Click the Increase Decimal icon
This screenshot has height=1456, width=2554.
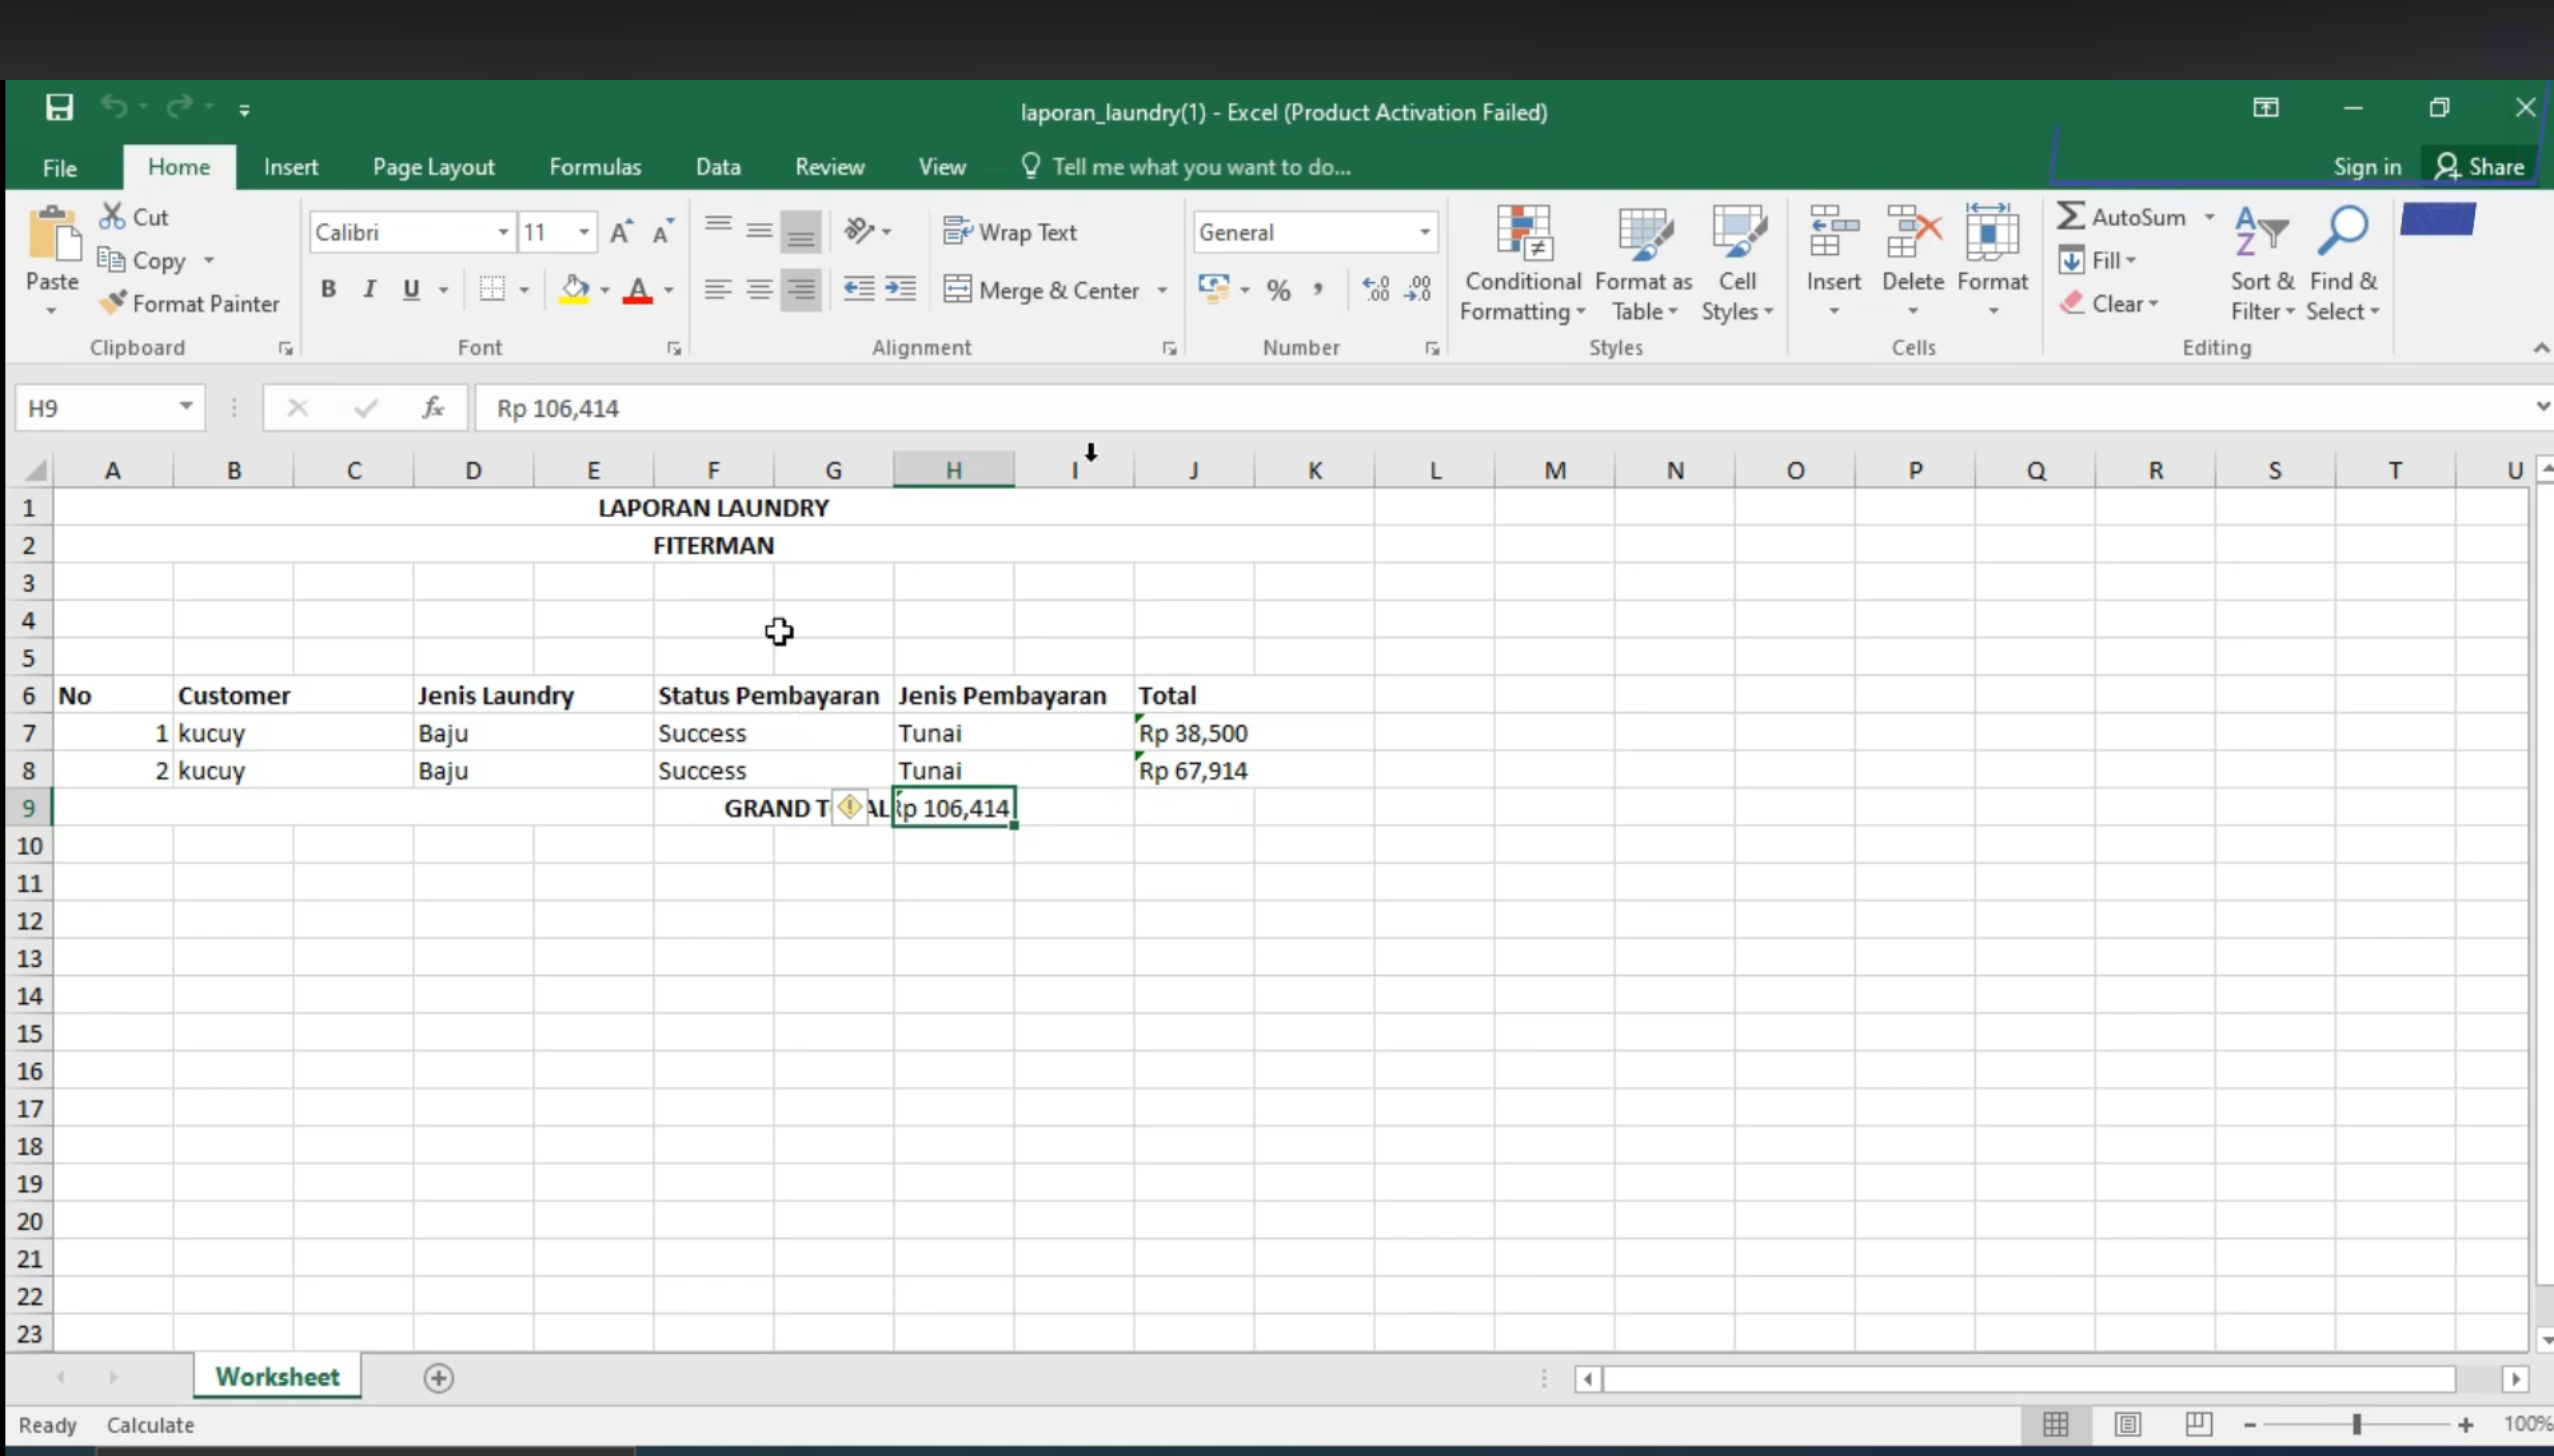coord(1376,290)
